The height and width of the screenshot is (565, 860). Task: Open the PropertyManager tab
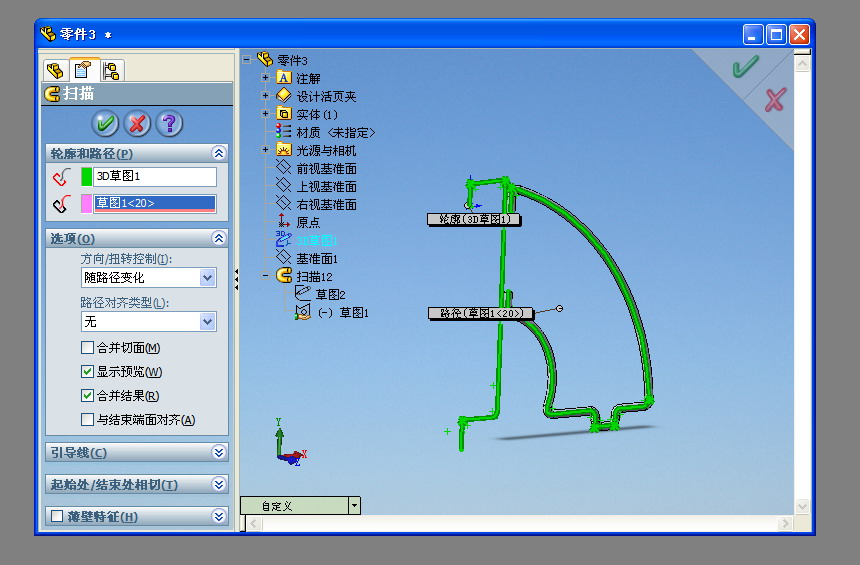point(83,70)
